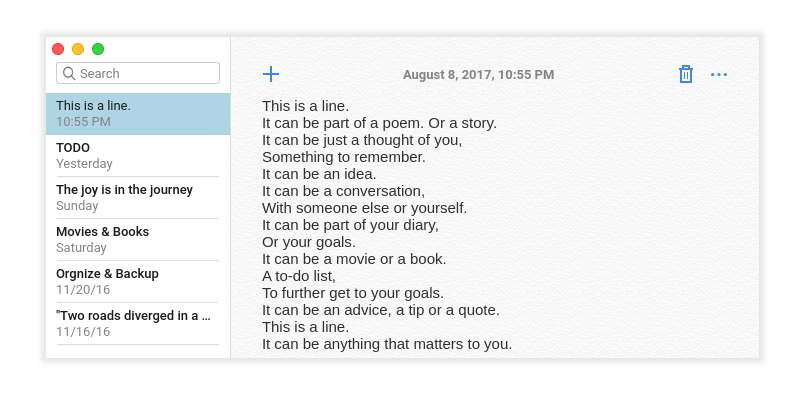Screen dimensions: 807x394
Task: Click the yellow minimize window button
Action: (78, 49)
